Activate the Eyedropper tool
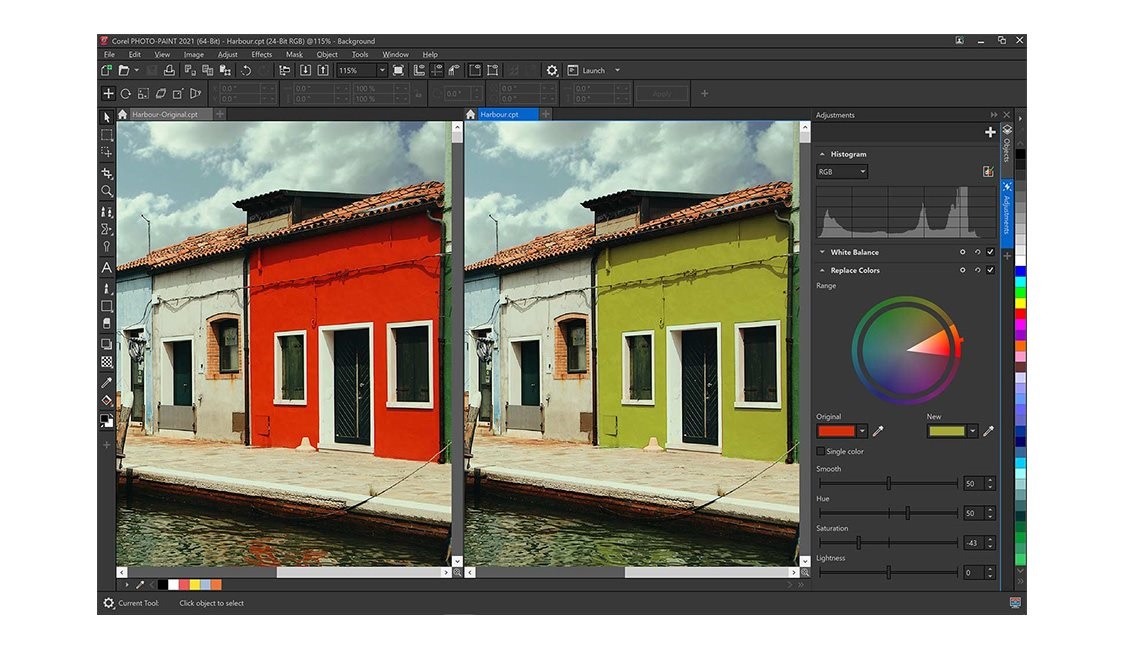1125x650 pixels. (107, 382)
